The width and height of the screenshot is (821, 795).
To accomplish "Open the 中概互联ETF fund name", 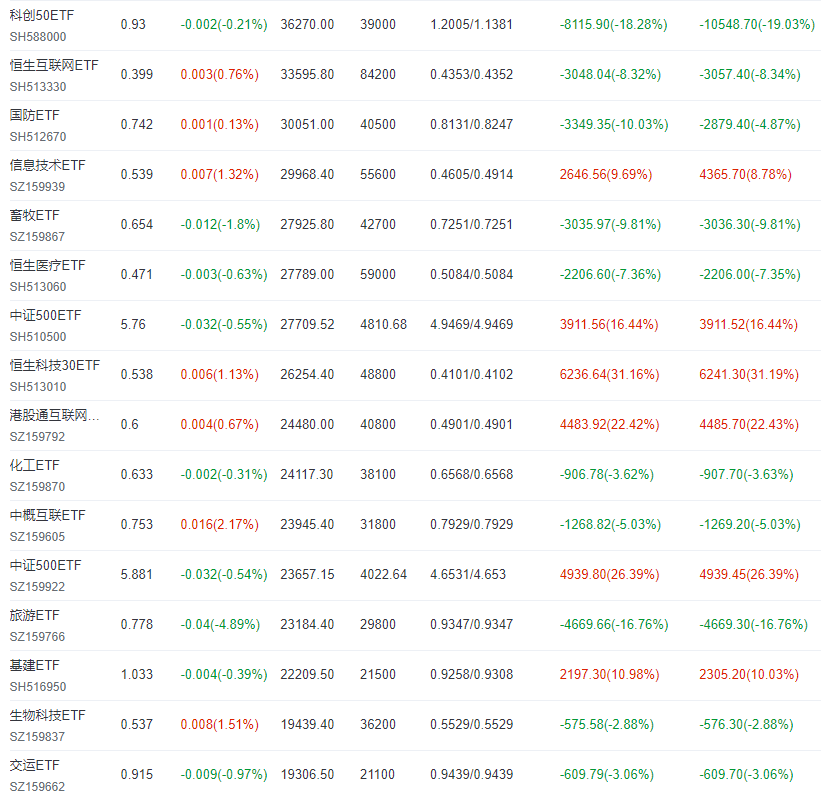I will pos(48,515).
